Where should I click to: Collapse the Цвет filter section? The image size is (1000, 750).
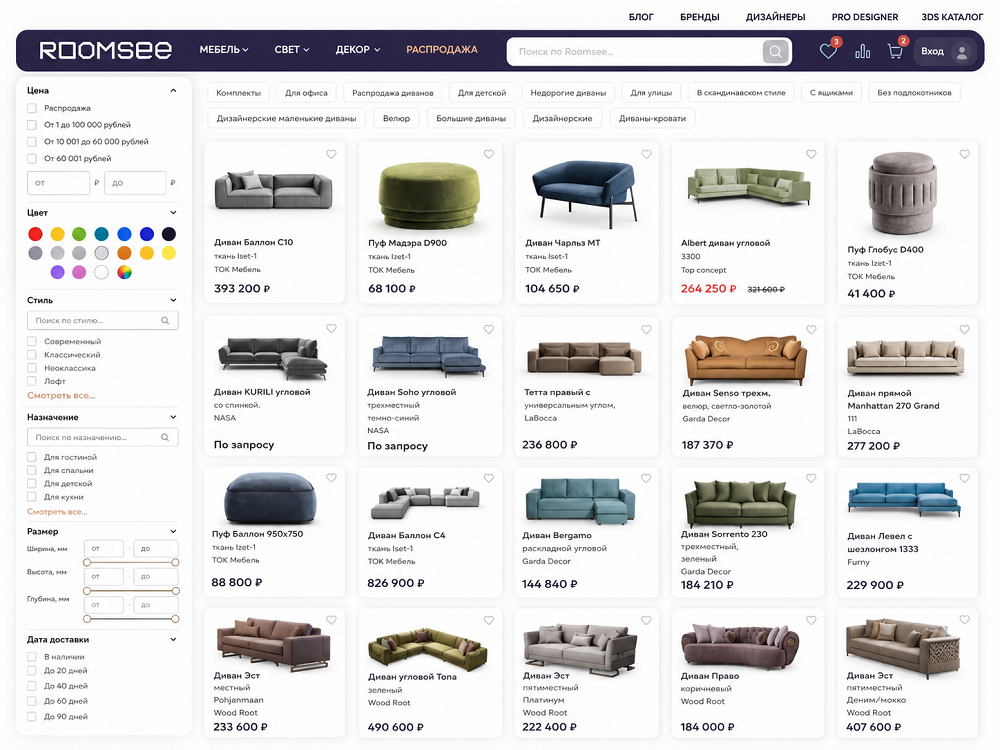(x=173, y=212)
